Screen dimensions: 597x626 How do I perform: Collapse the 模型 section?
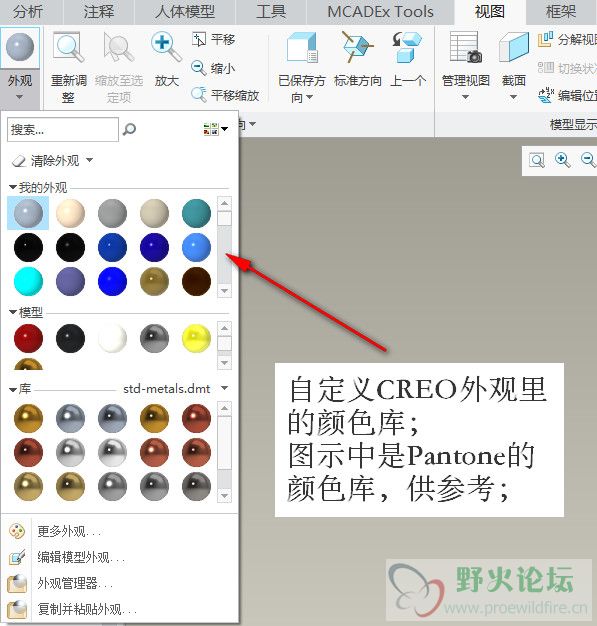[13, 312]
